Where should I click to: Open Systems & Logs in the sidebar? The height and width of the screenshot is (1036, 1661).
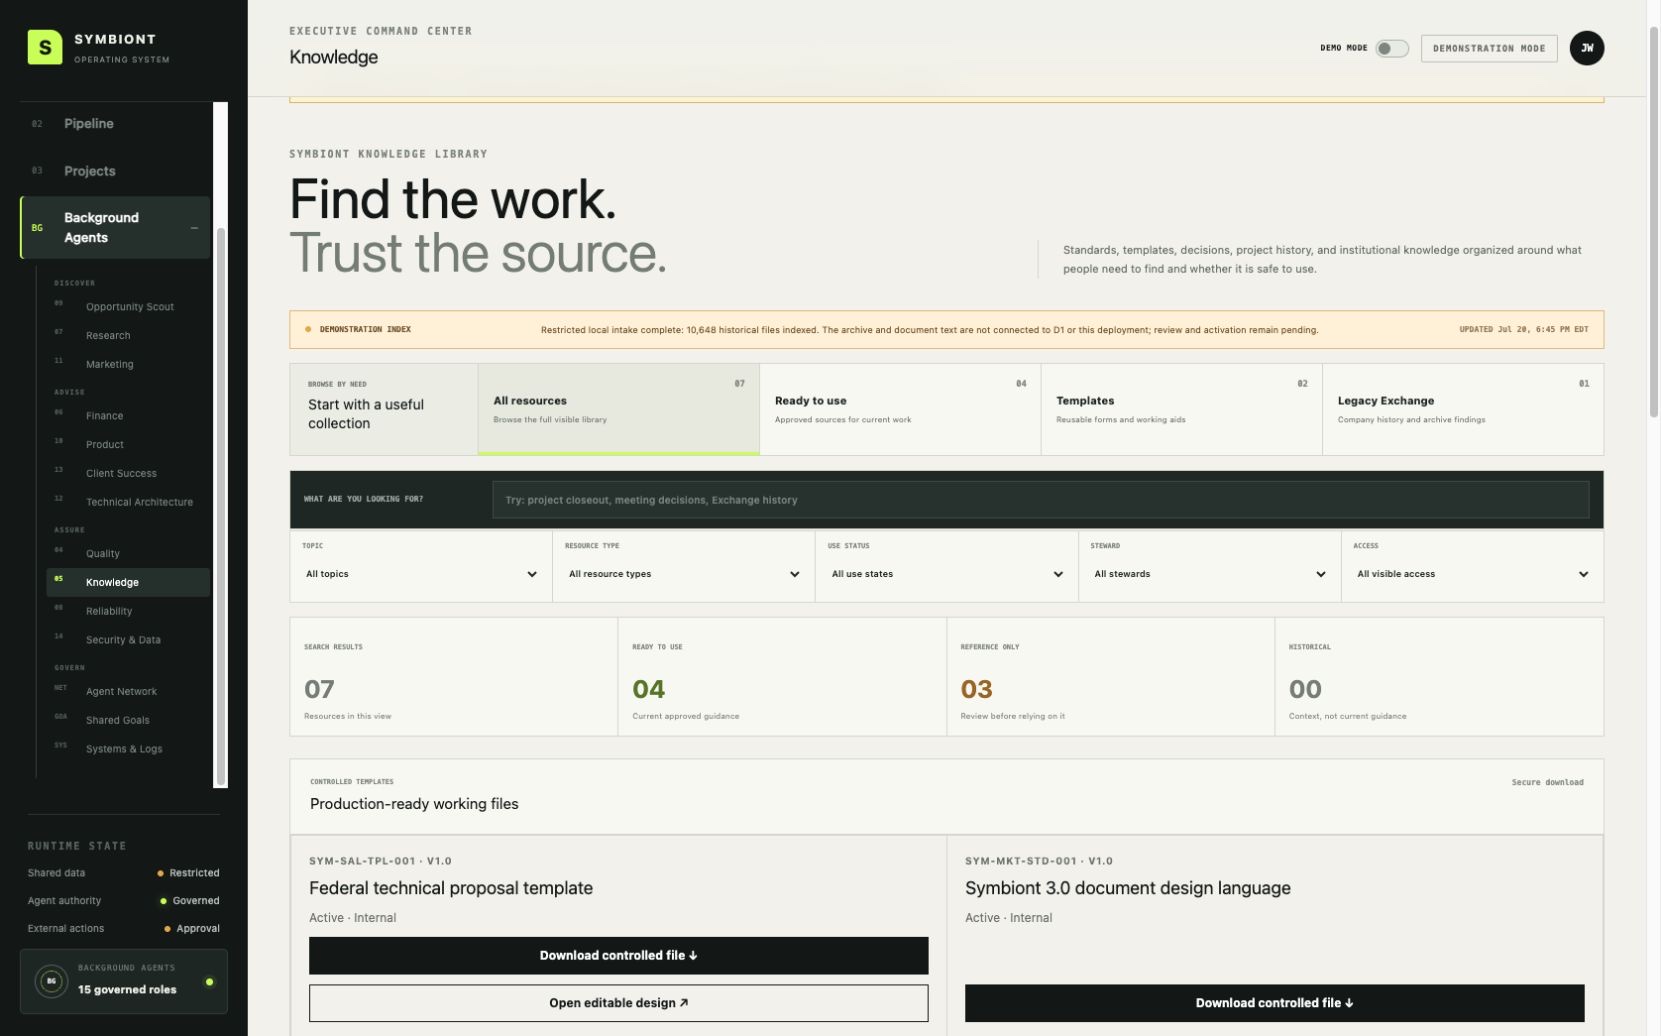128,750
